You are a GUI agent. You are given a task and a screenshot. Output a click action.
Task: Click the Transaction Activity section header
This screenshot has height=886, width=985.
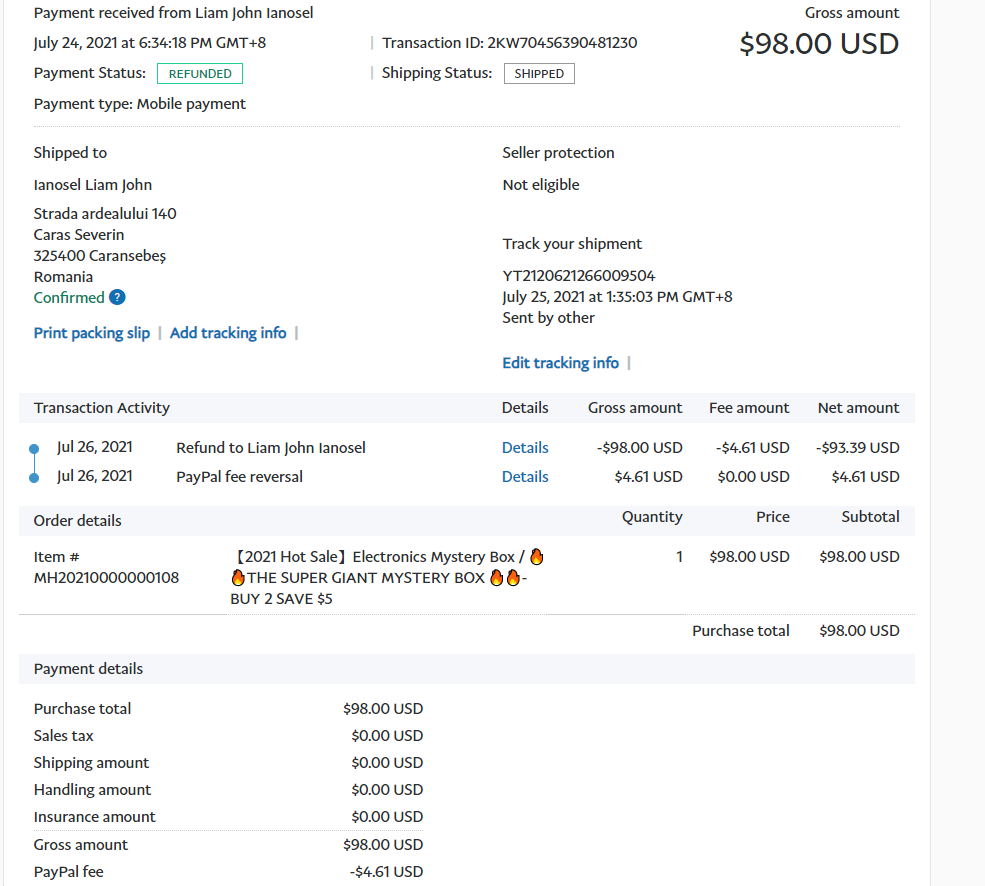[x=102, y=408]
